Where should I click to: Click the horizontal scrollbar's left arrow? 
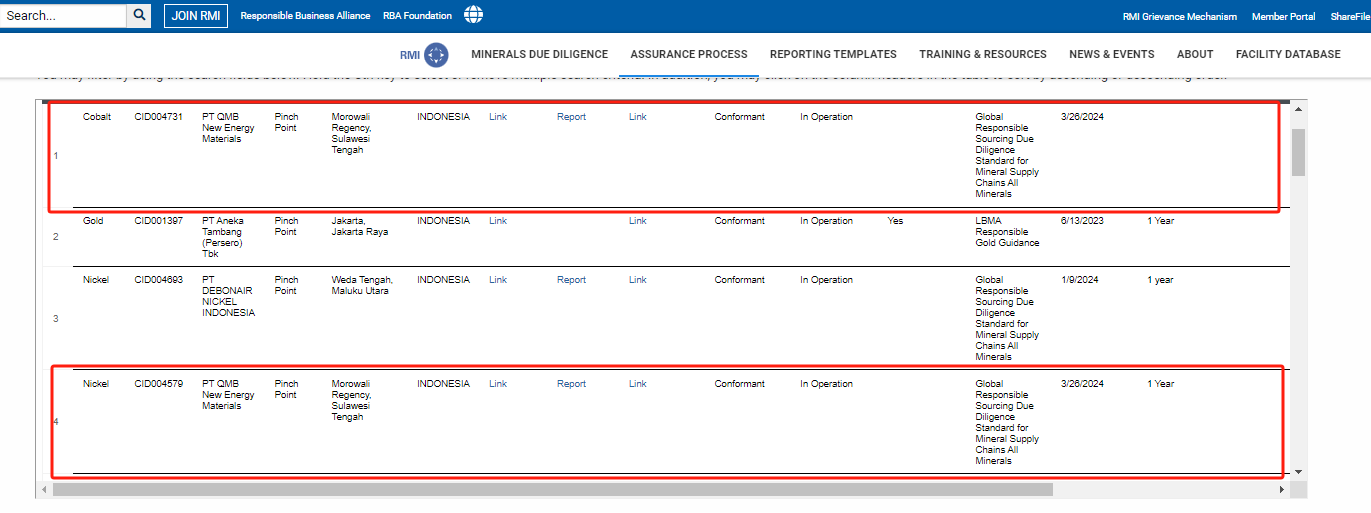click(43, 490)
